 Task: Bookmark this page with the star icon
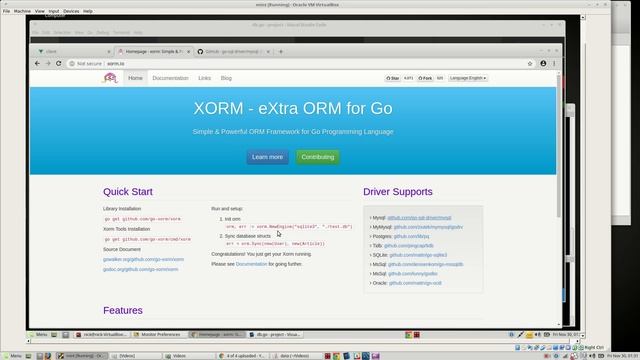pyautogui.click(x=530, y=64)
